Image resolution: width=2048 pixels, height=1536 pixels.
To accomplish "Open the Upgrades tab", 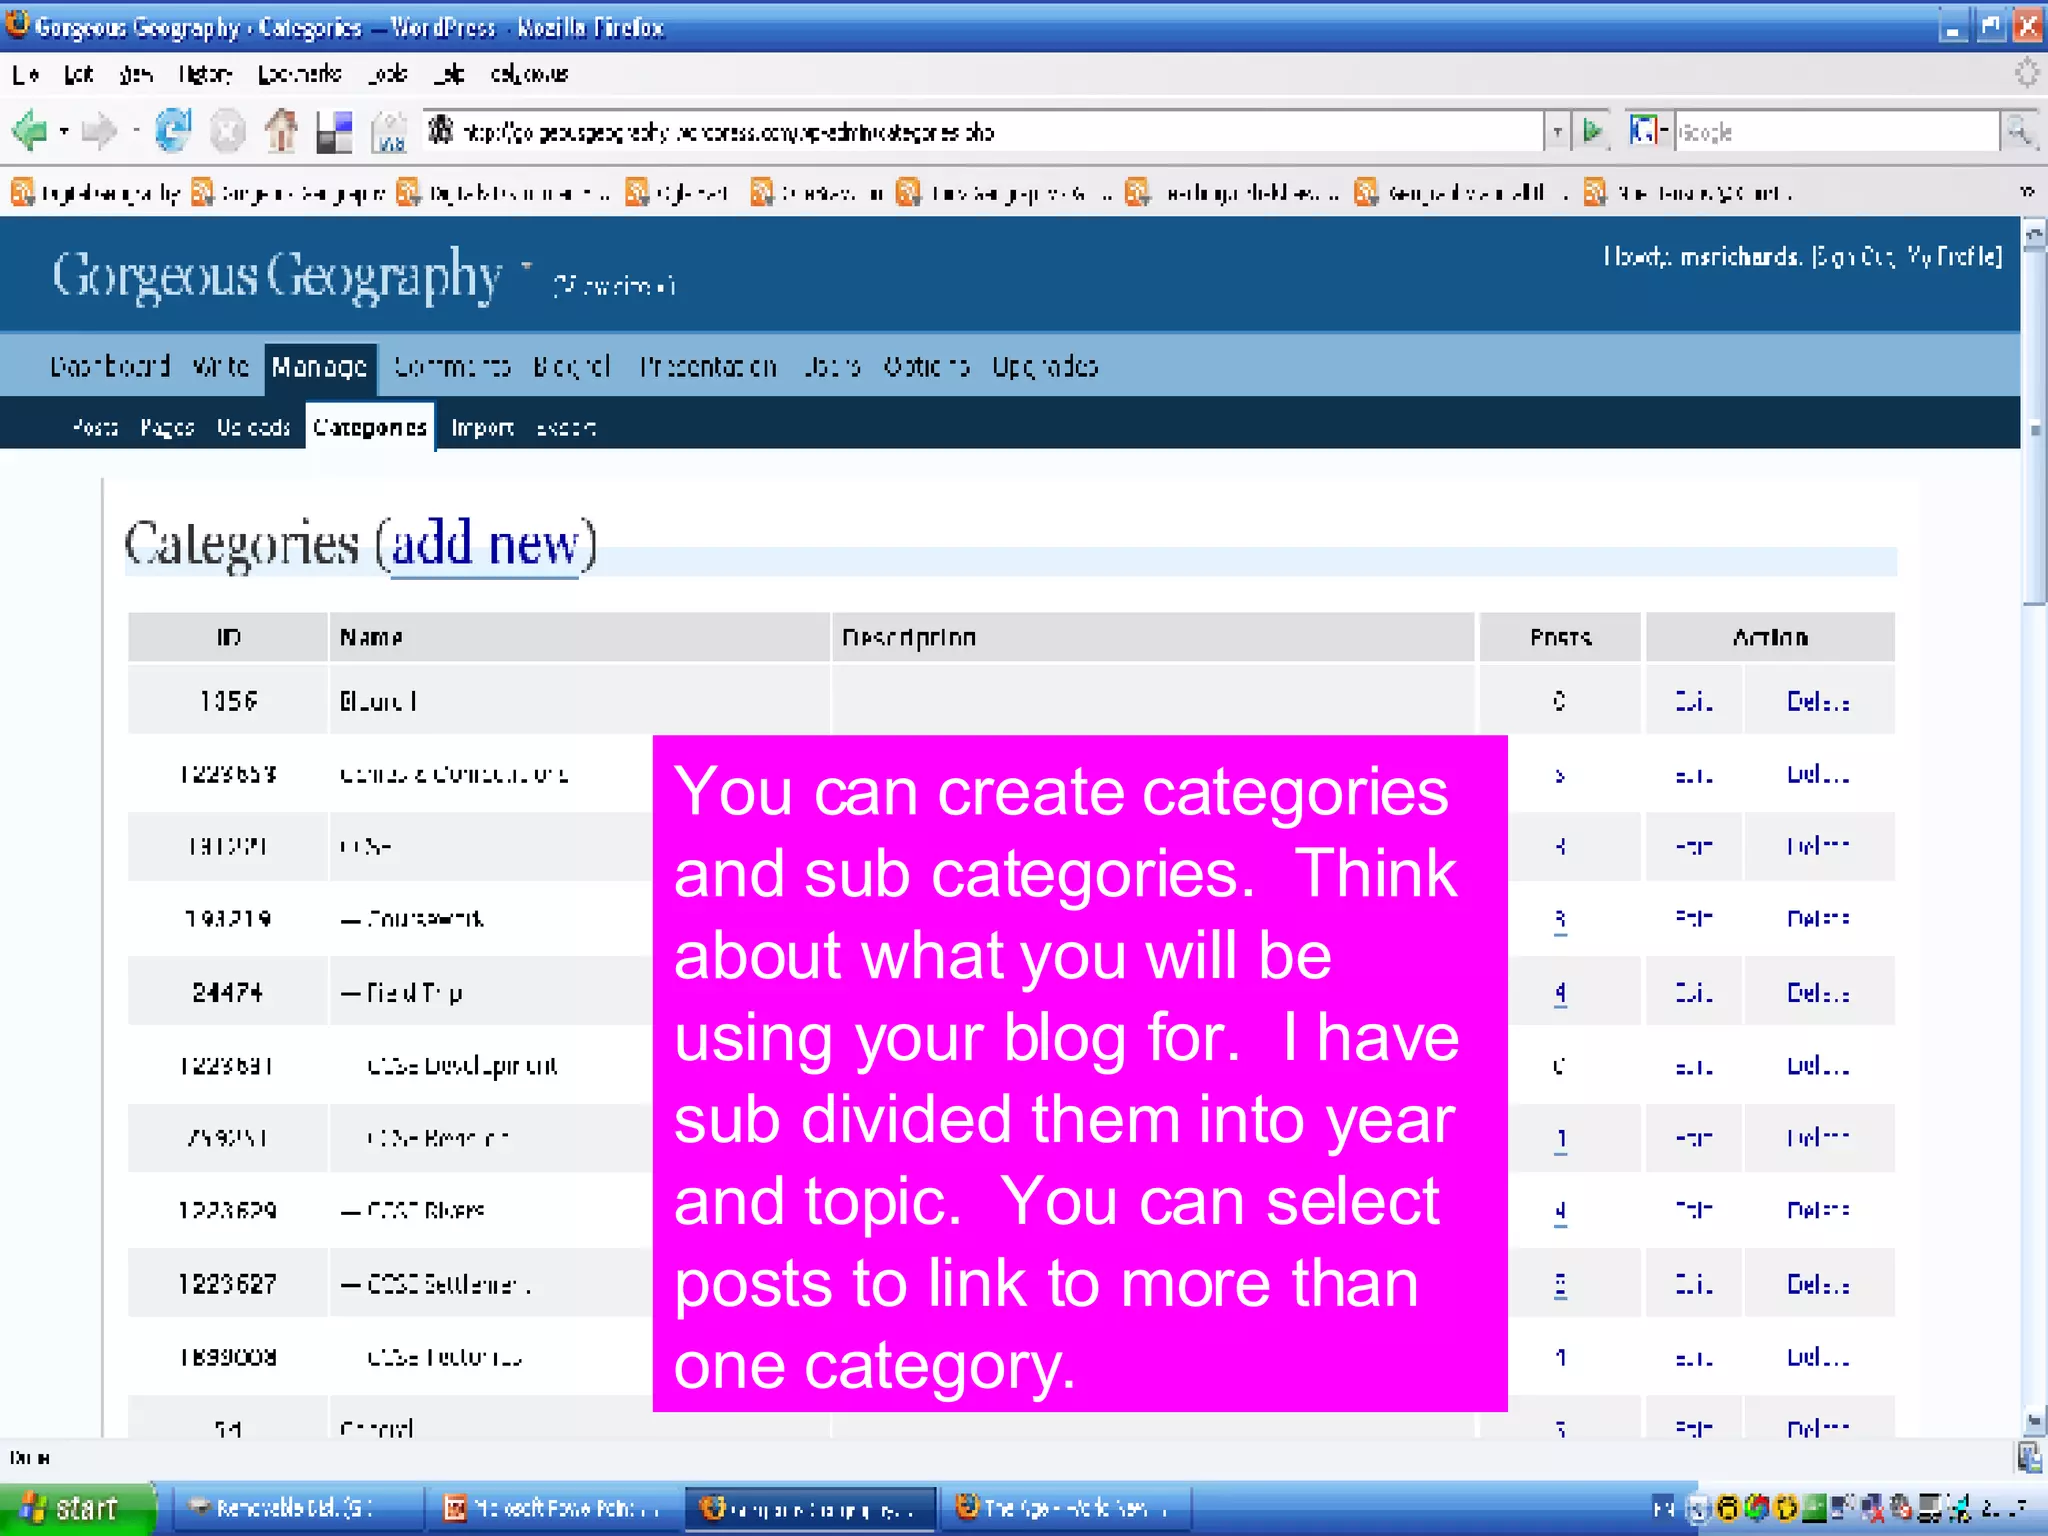I will pos(1045,366).
